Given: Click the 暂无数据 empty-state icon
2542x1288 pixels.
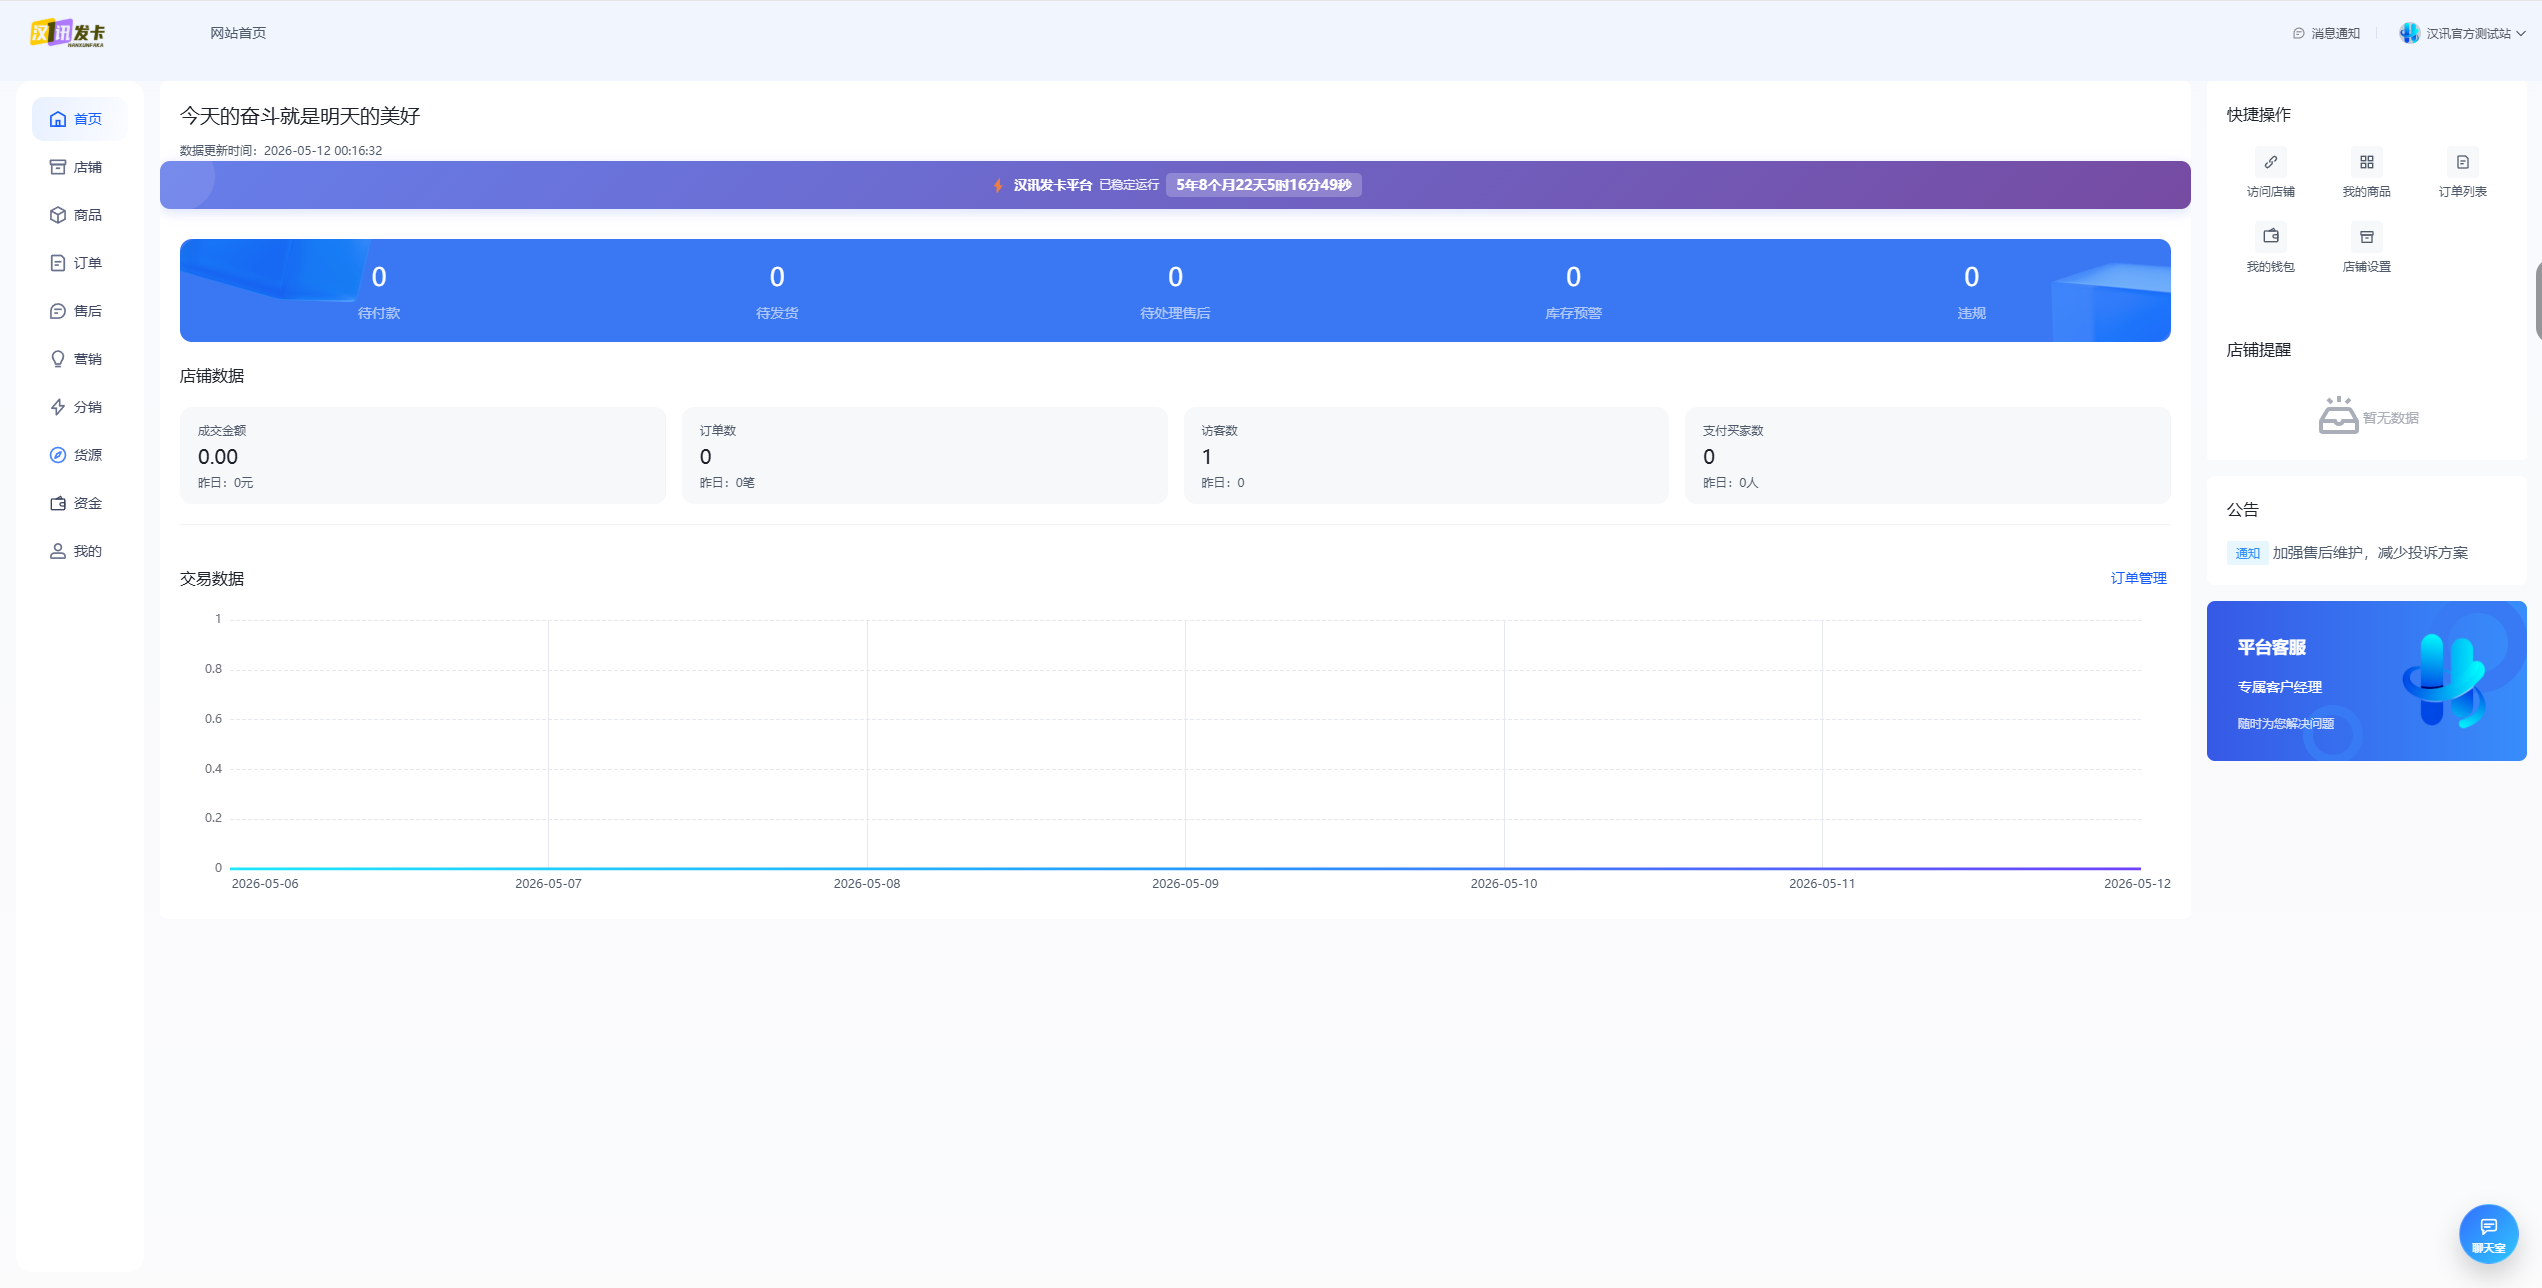Looking at the screenshot, I should [x=2338, y=415].
